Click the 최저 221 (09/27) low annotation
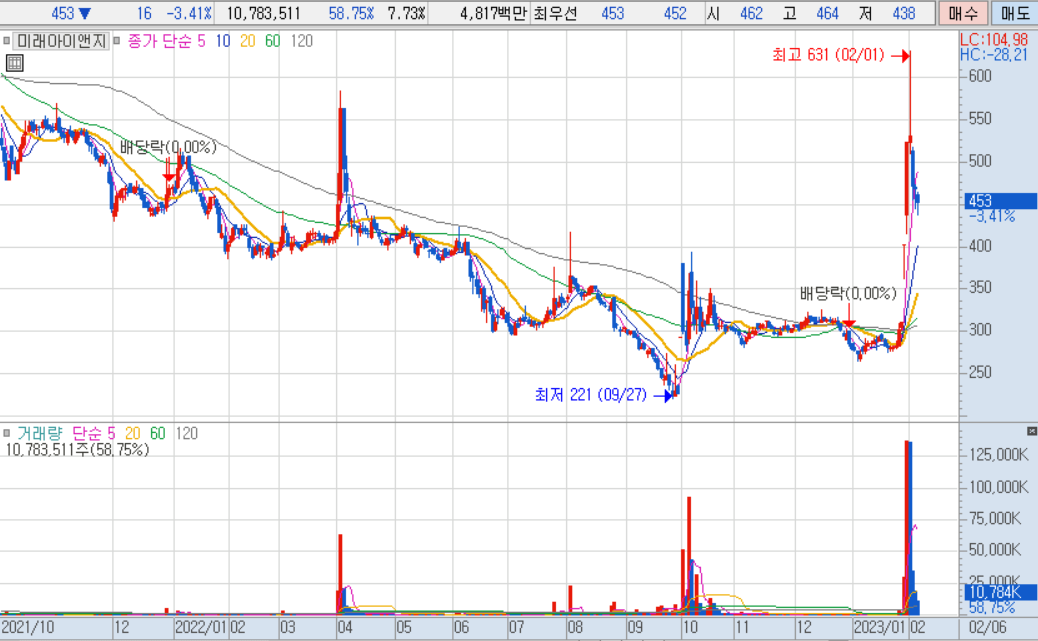This screenshot has width=1038, height=641. (x=590, y=395)
